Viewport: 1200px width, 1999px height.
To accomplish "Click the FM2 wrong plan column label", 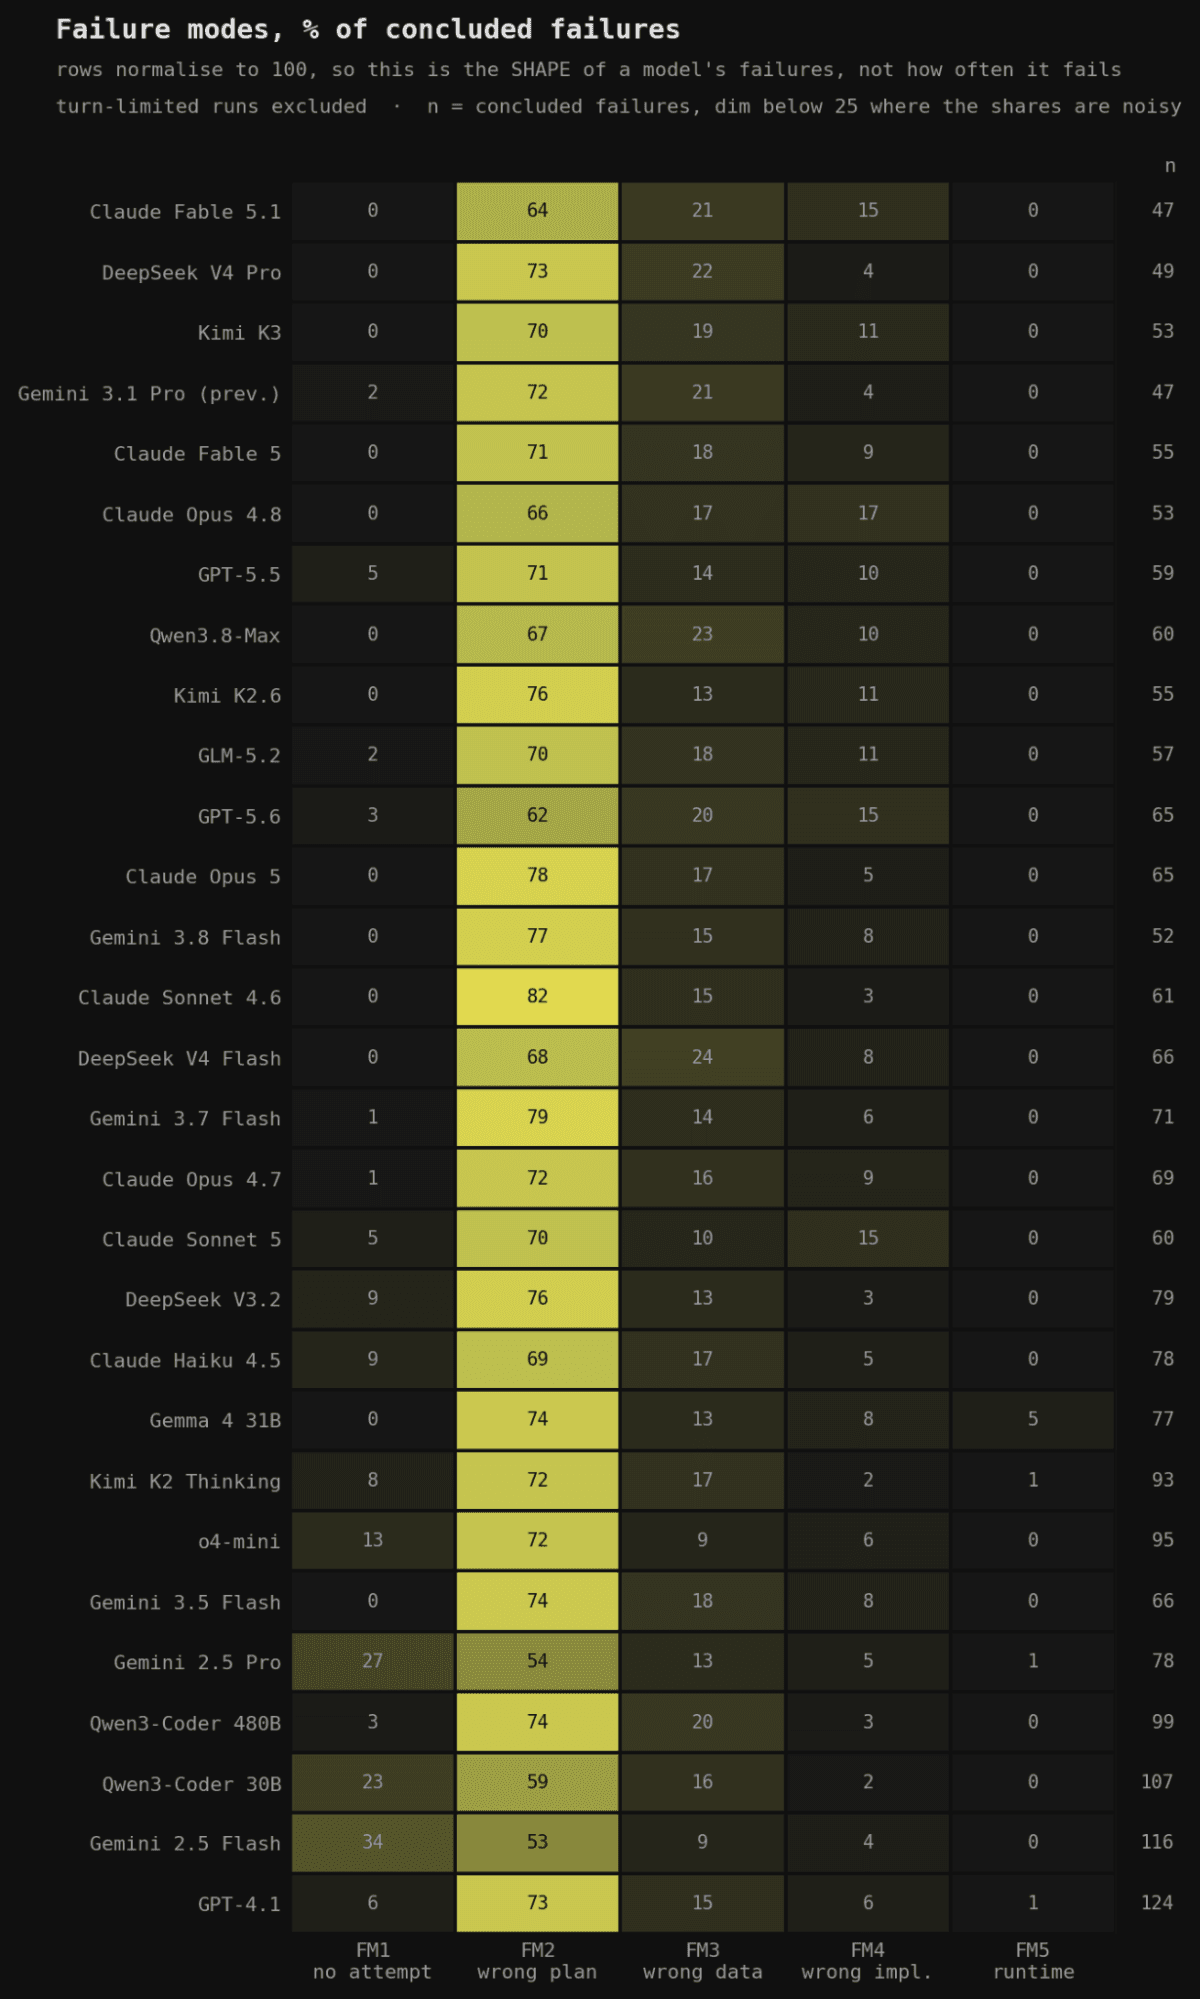I will (537, 1961).
